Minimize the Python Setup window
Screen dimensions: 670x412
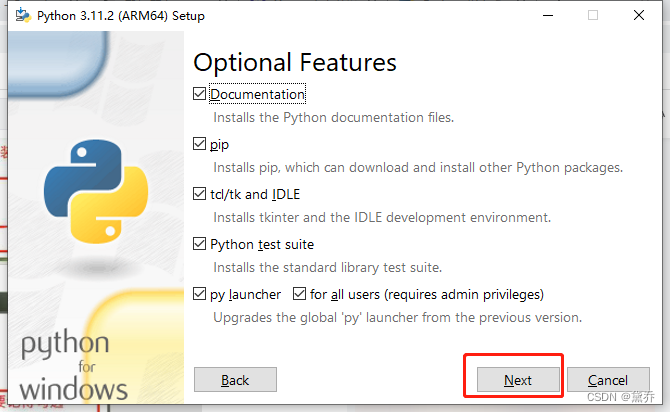point(548,15)
